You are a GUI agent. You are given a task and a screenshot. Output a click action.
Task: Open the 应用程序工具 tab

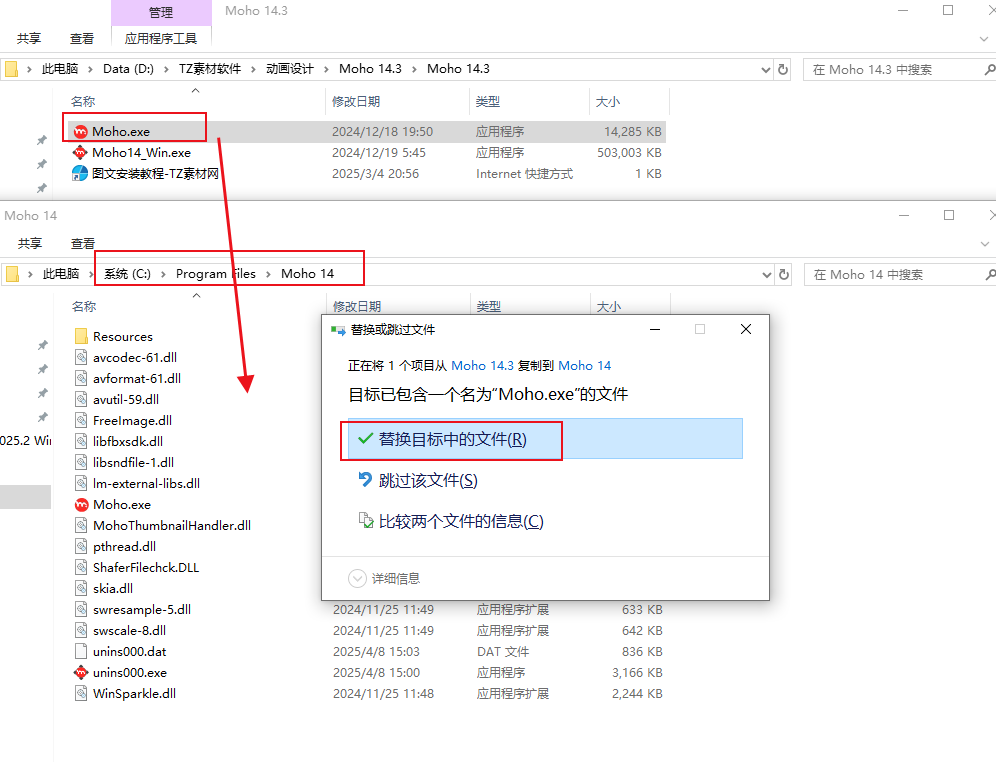(x=161, y=39)
